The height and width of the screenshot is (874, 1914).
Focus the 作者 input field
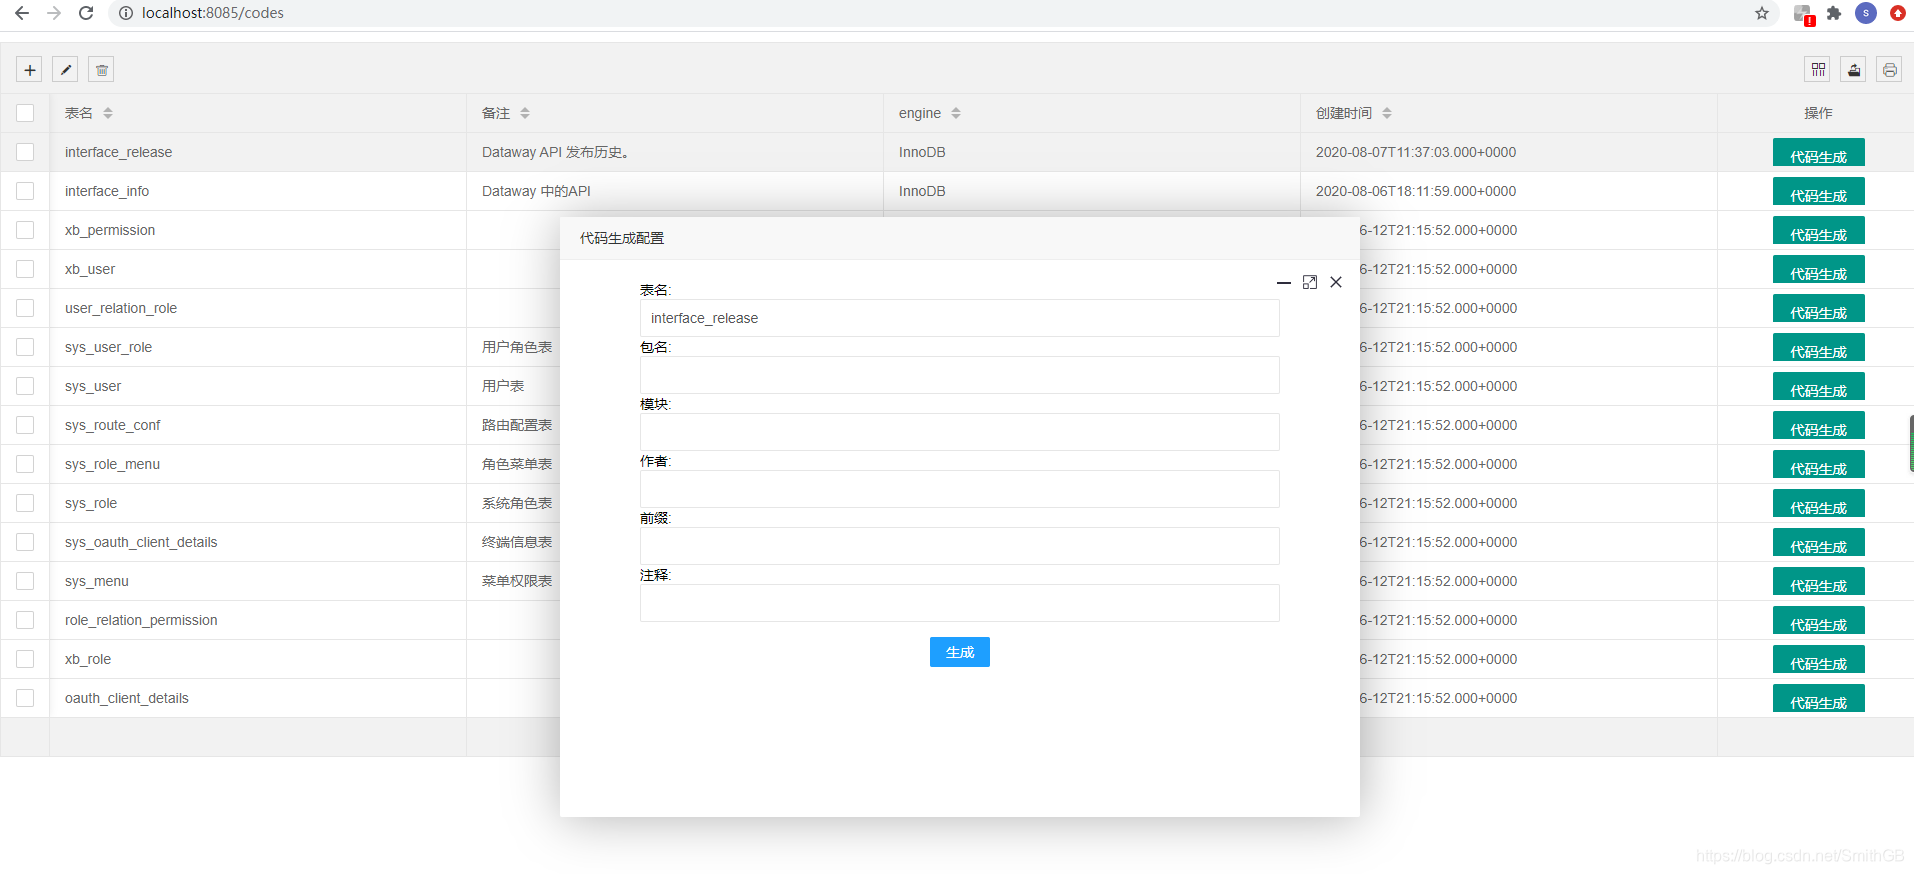(959, 489)
